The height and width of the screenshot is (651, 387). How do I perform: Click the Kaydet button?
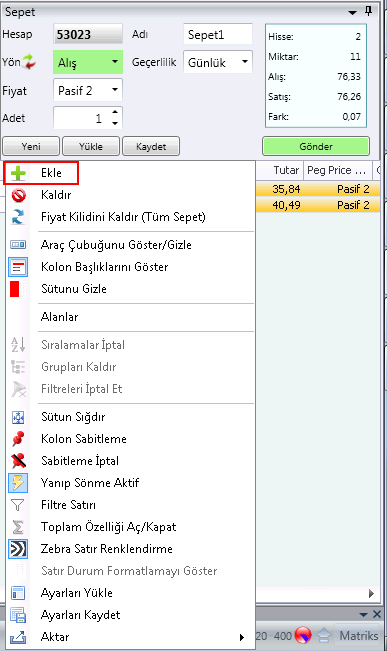(151, 147)
